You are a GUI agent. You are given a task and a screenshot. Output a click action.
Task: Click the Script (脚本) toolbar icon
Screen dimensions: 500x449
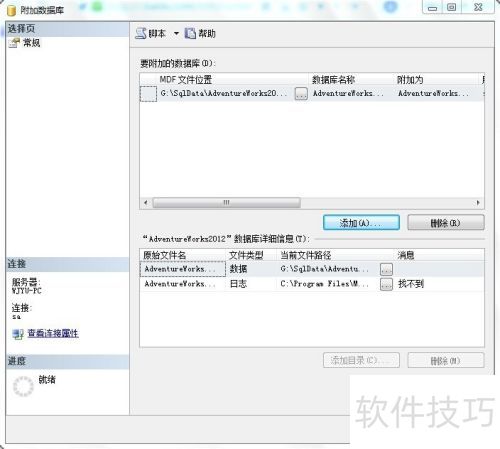(141, 33)
